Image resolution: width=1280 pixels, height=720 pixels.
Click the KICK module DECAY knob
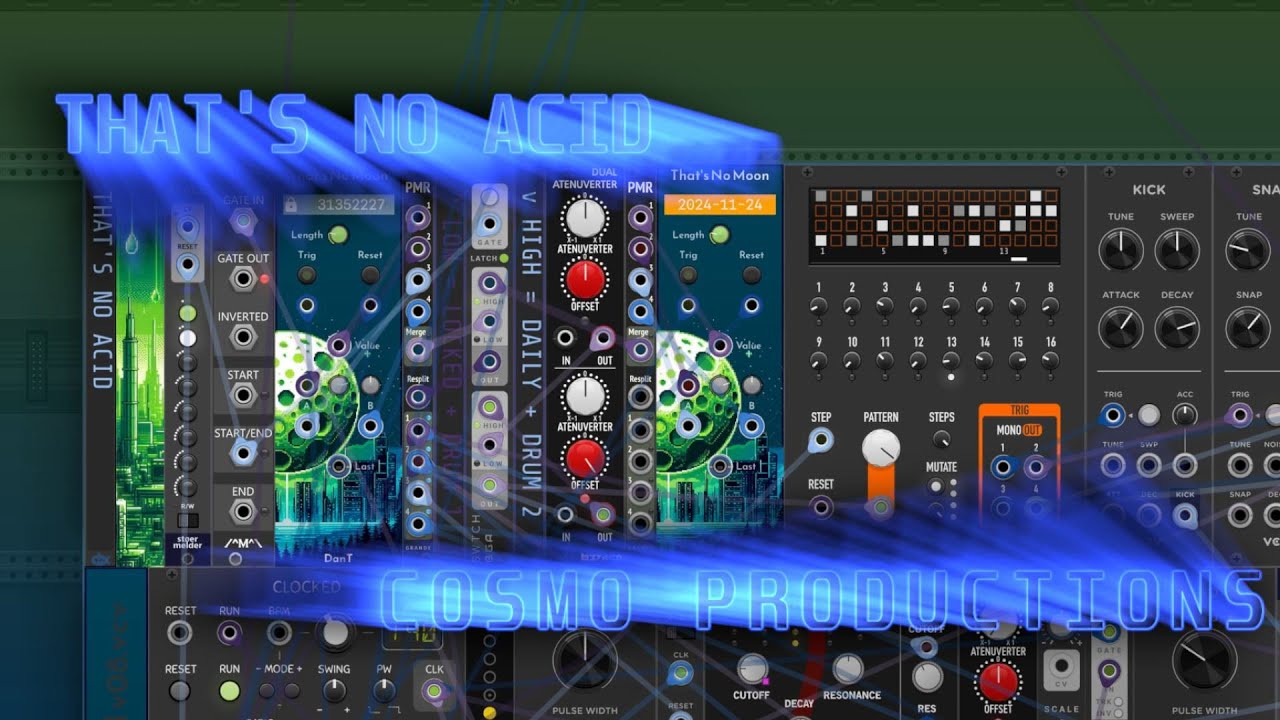1177,328
